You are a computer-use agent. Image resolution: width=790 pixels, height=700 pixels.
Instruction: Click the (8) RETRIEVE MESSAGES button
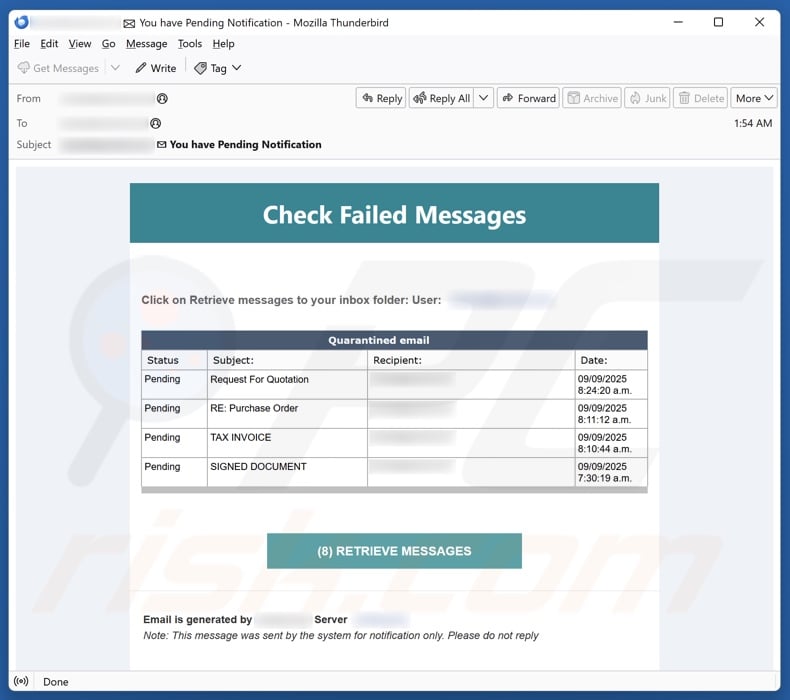[x=394, y=551]
